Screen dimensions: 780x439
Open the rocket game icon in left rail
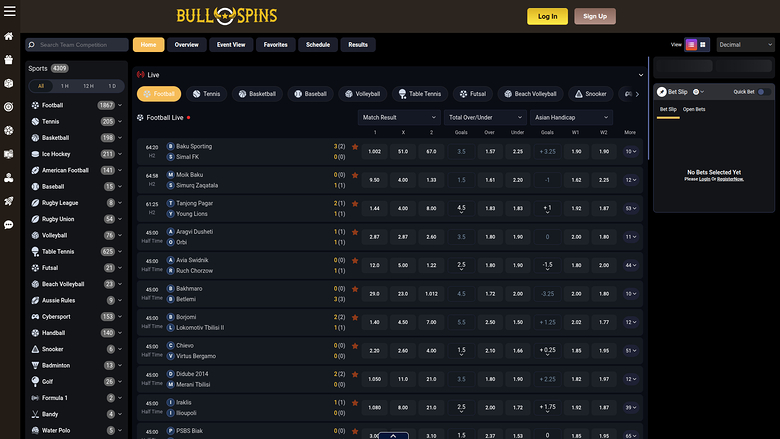pos(8,201)
